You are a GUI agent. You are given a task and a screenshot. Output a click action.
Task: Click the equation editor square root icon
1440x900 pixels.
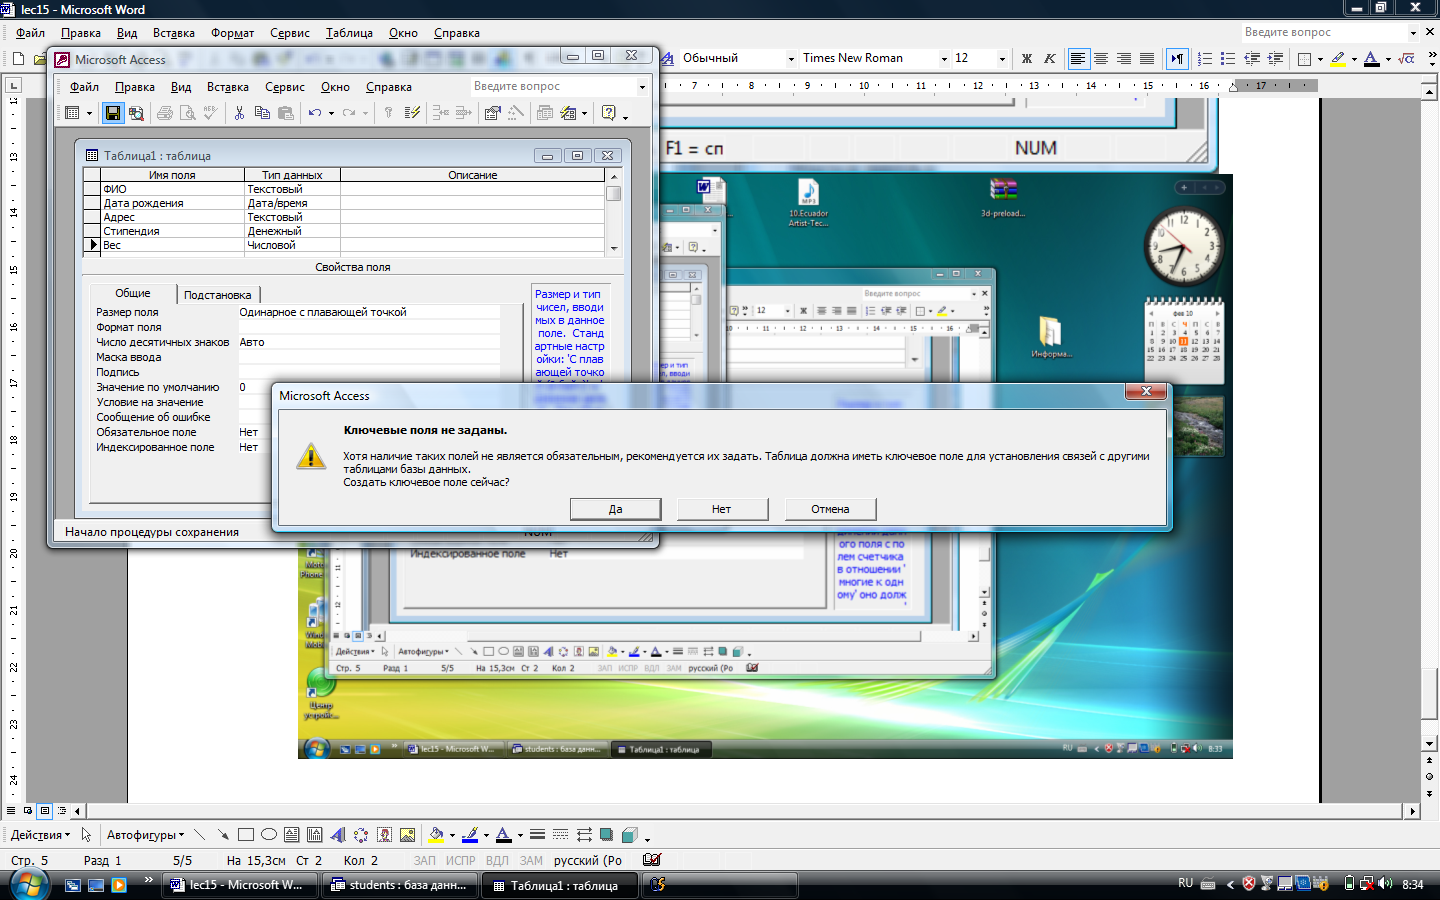(x=1407, y=59)
